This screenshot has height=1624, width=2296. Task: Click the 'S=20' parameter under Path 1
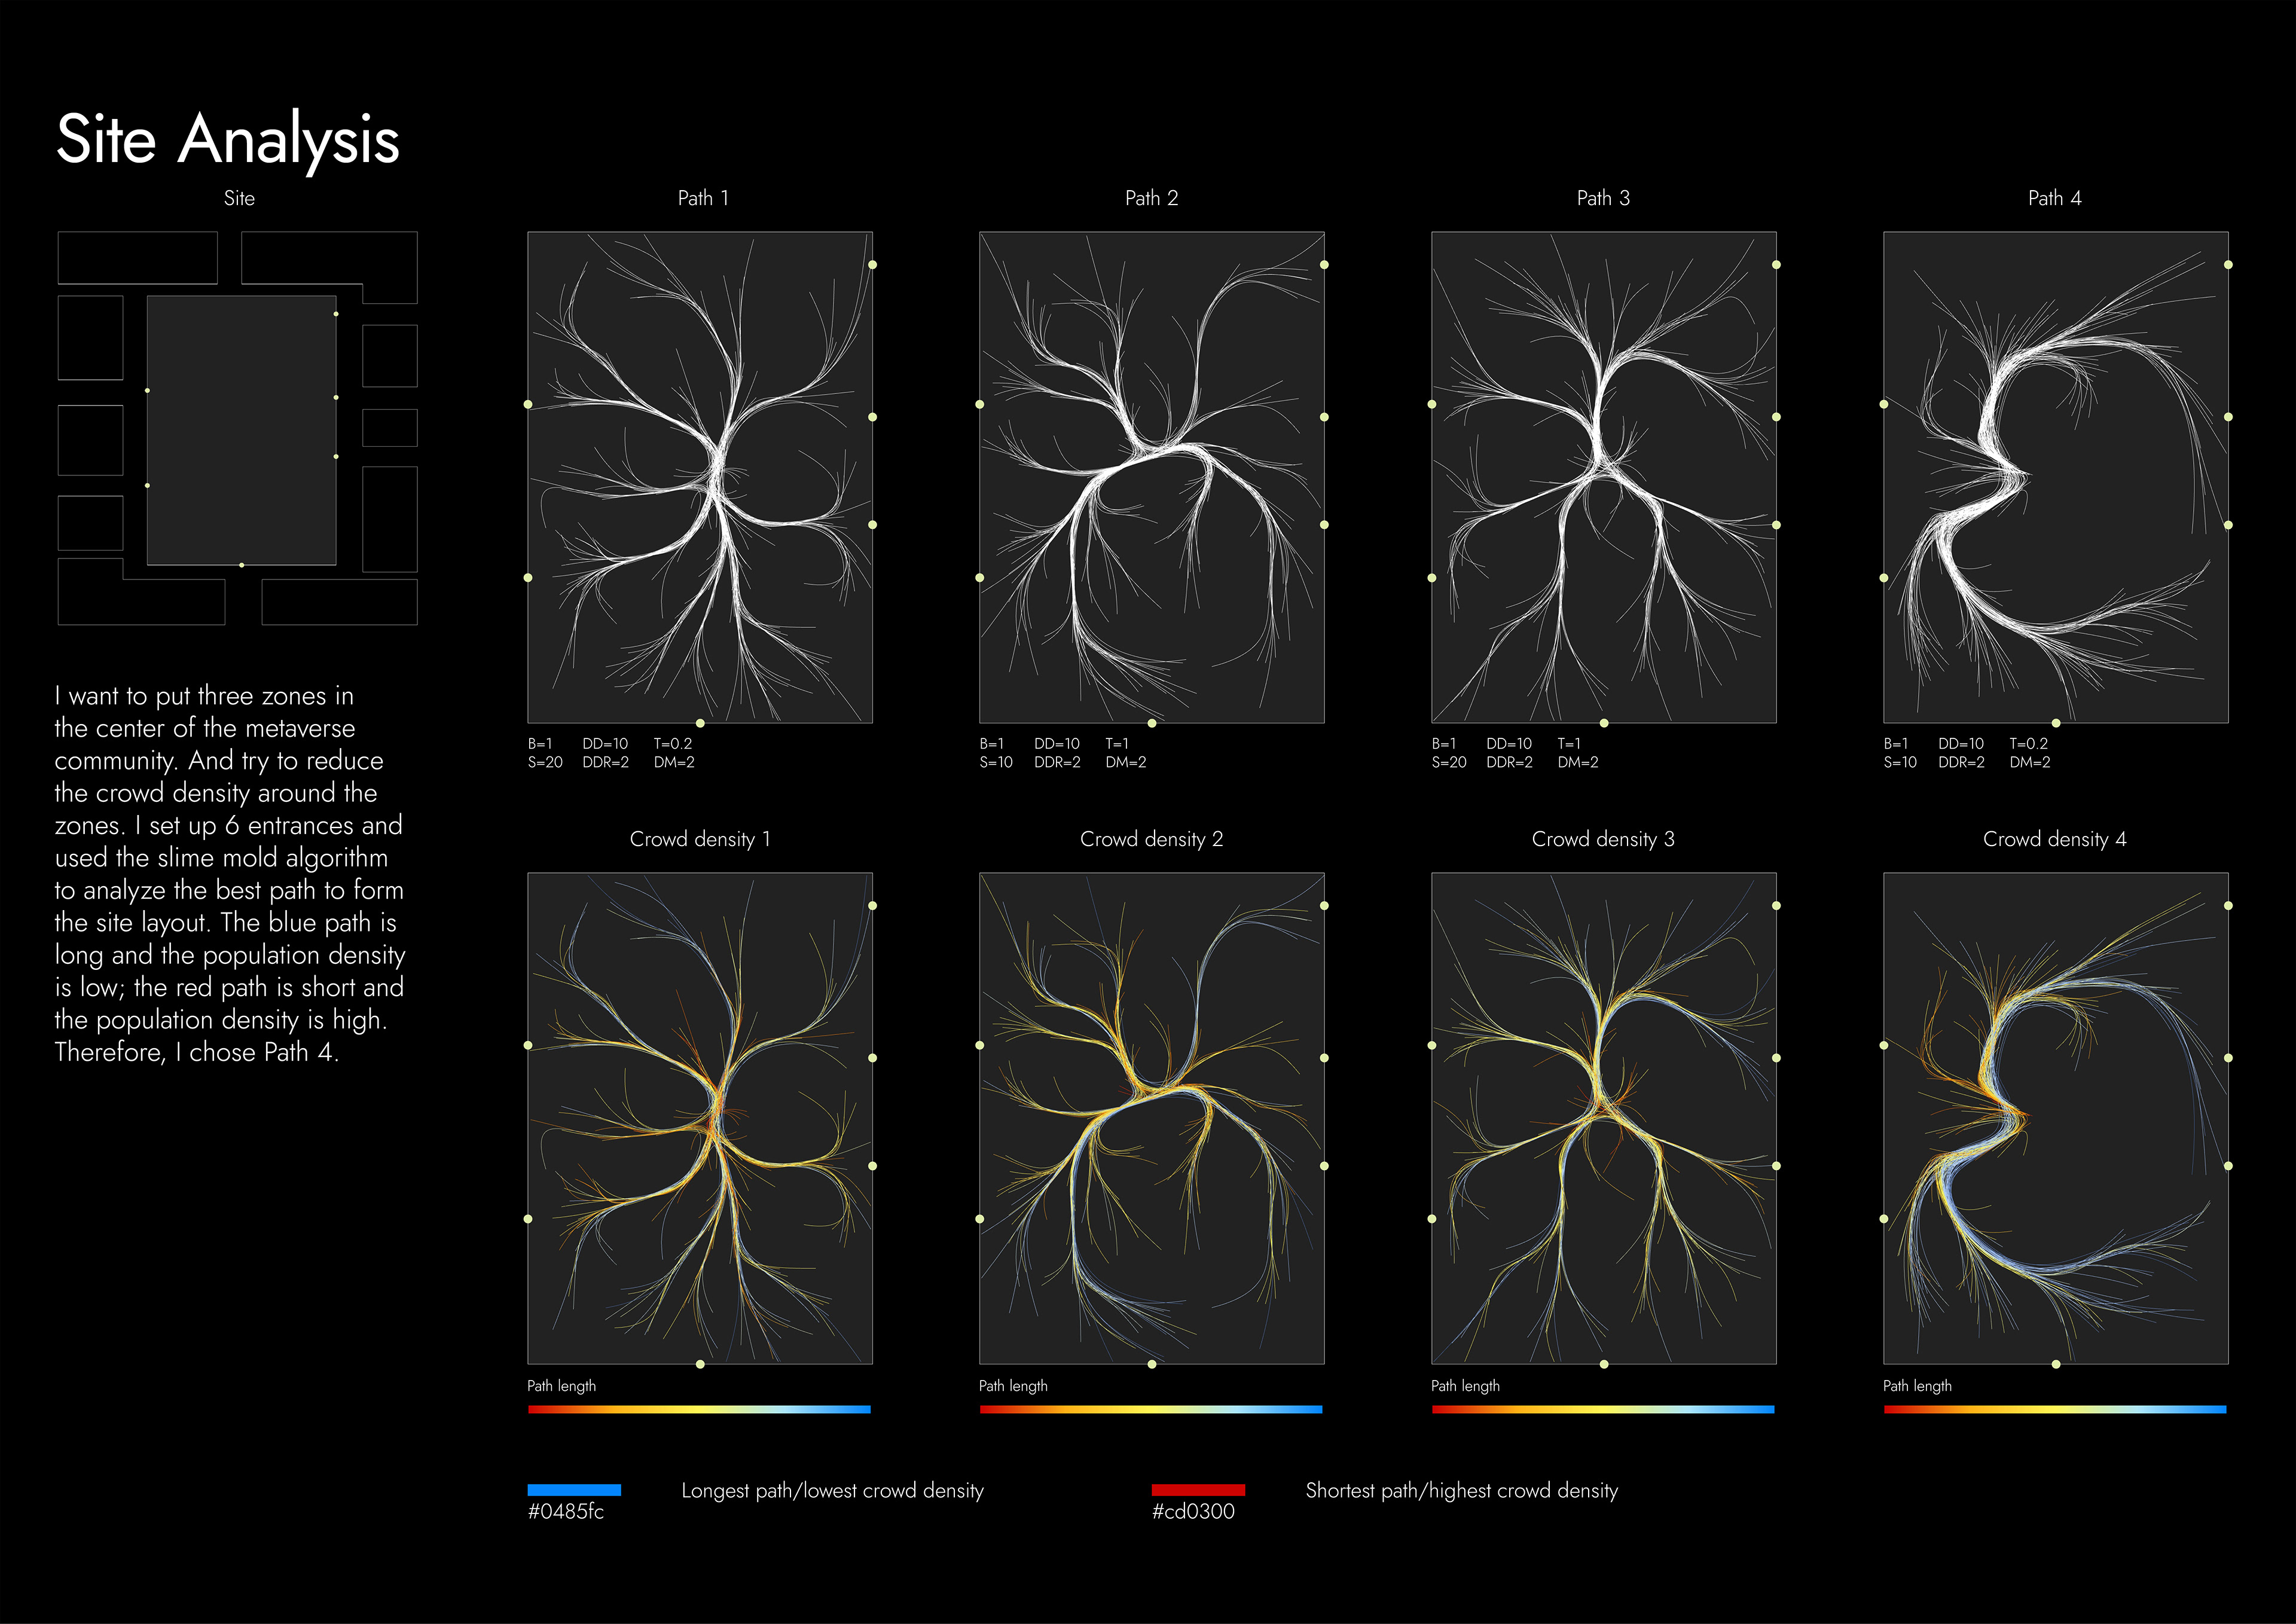coord(545,763)
